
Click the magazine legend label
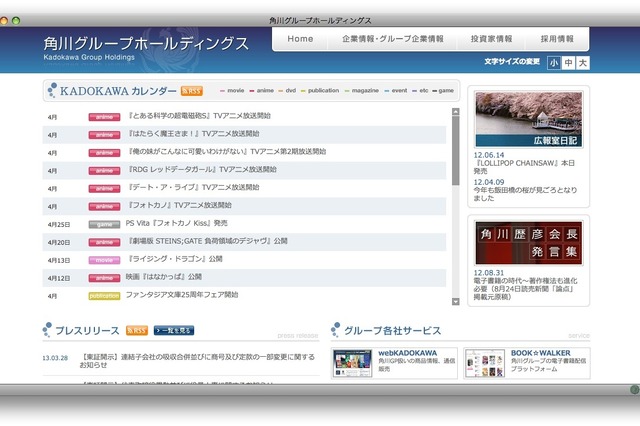365,91
